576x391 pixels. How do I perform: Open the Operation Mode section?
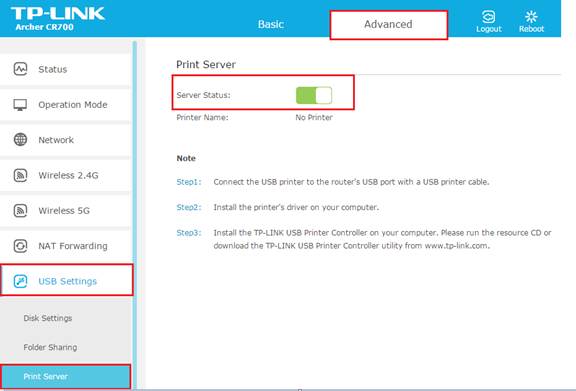[65, 104]
